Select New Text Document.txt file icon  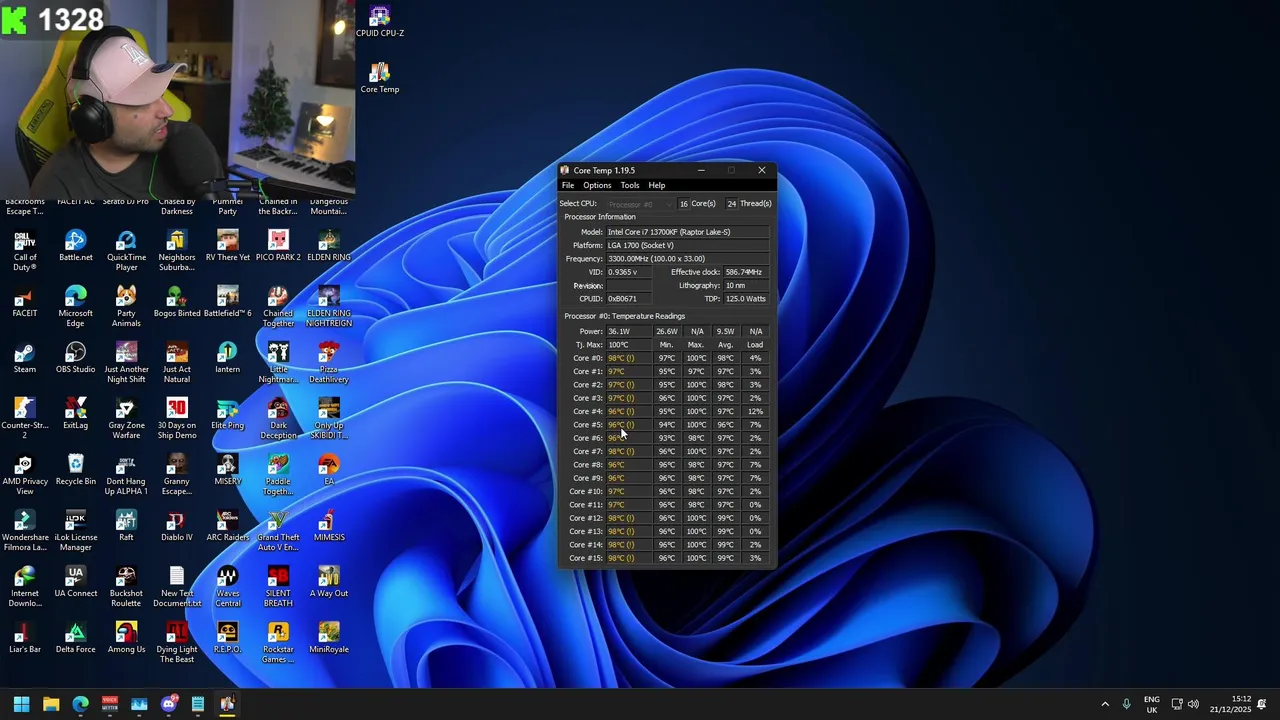click(177, 587)
